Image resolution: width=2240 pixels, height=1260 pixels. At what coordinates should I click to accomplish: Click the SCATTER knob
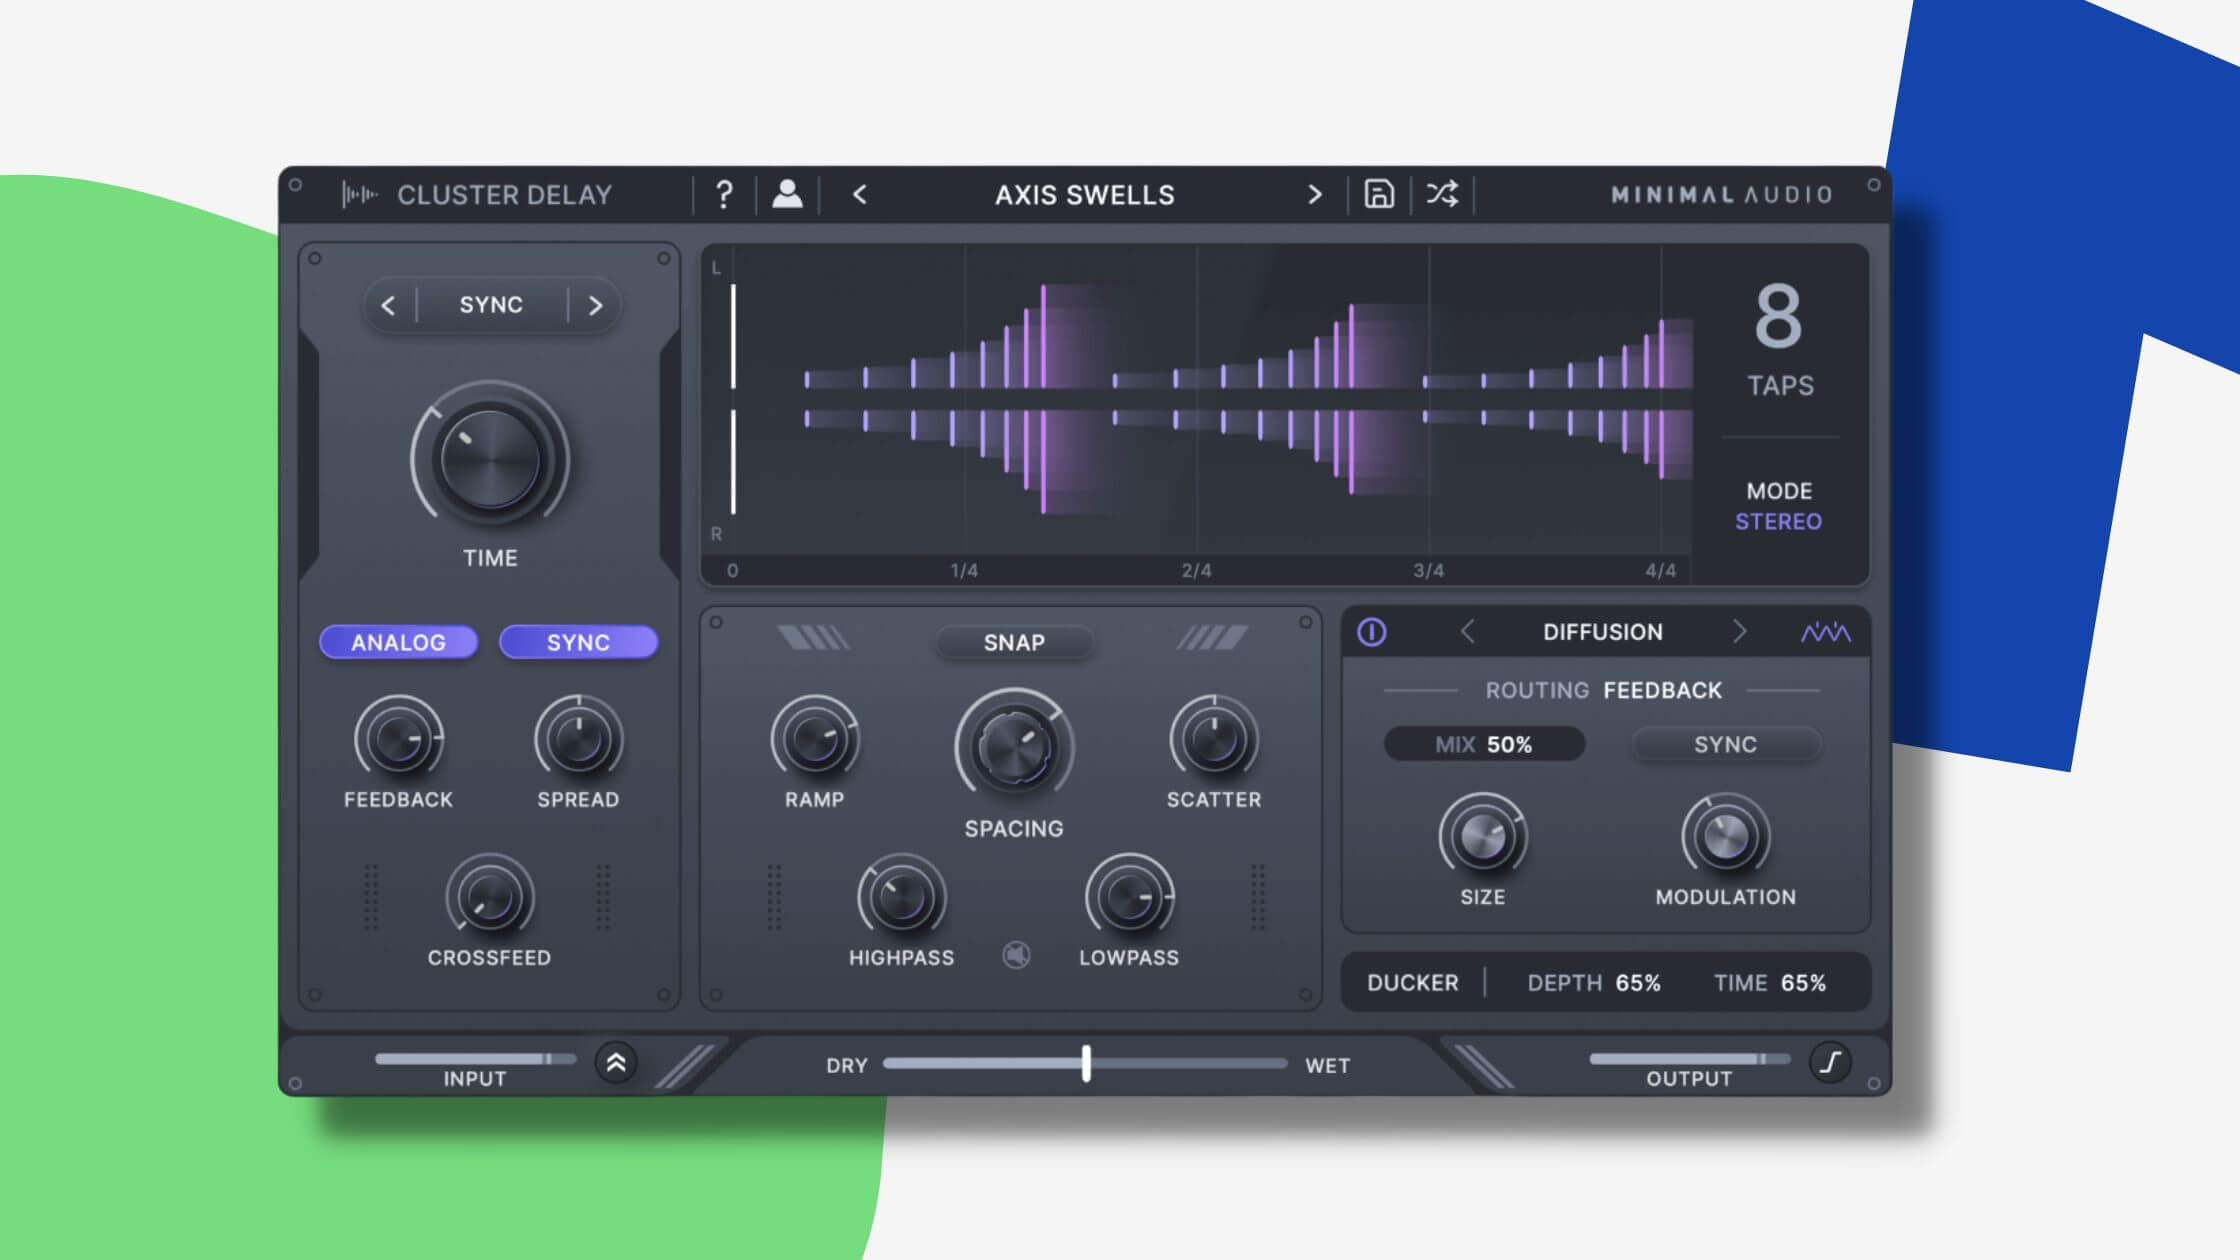tap(1214, 739)
